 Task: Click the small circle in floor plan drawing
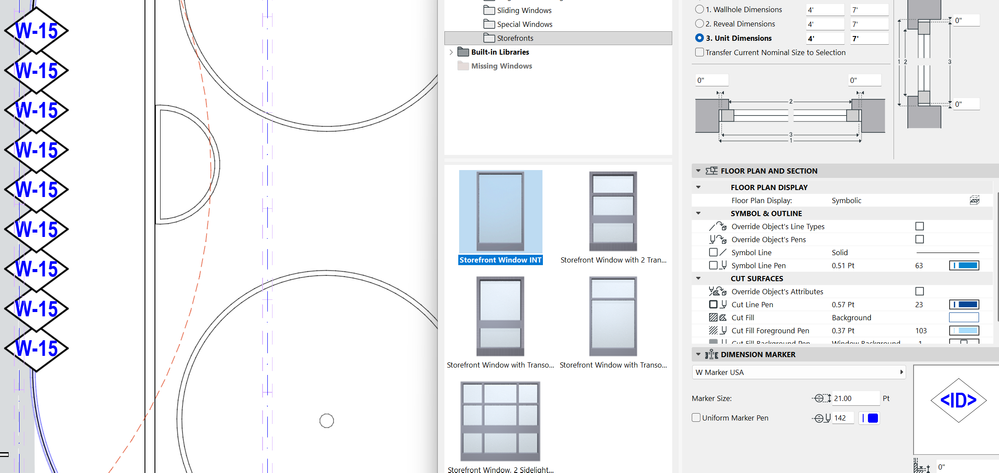tap(326, 421)
